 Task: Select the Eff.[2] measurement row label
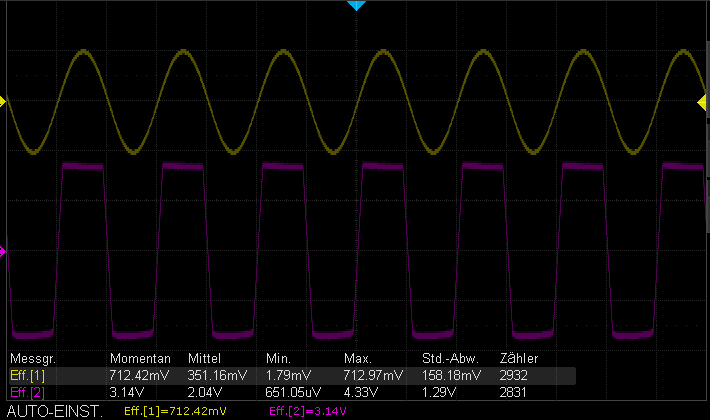[27, 392]
